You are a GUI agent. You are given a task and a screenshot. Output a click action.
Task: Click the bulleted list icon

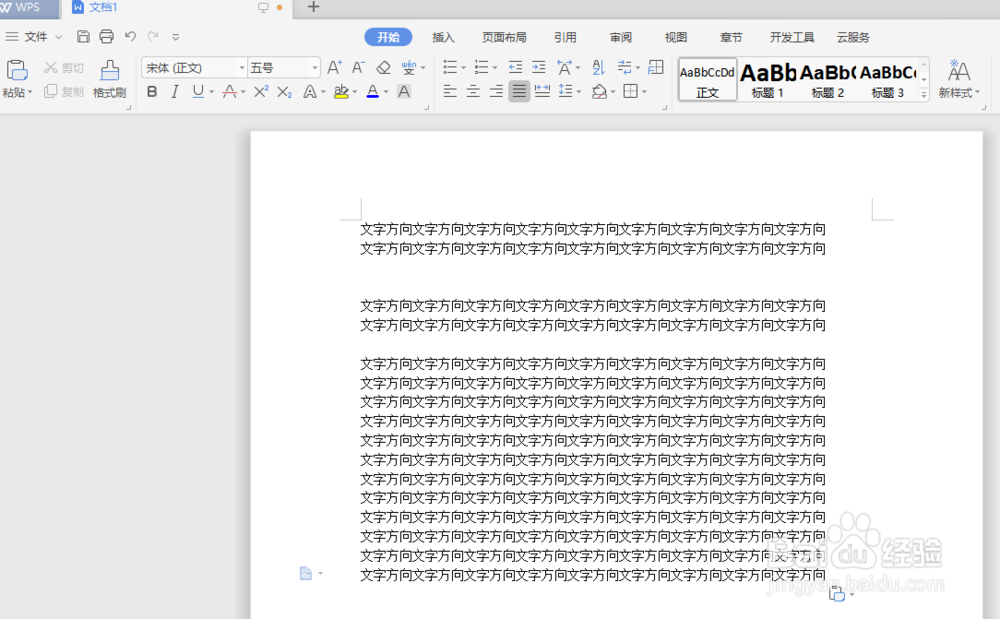(x=450, y=67)
